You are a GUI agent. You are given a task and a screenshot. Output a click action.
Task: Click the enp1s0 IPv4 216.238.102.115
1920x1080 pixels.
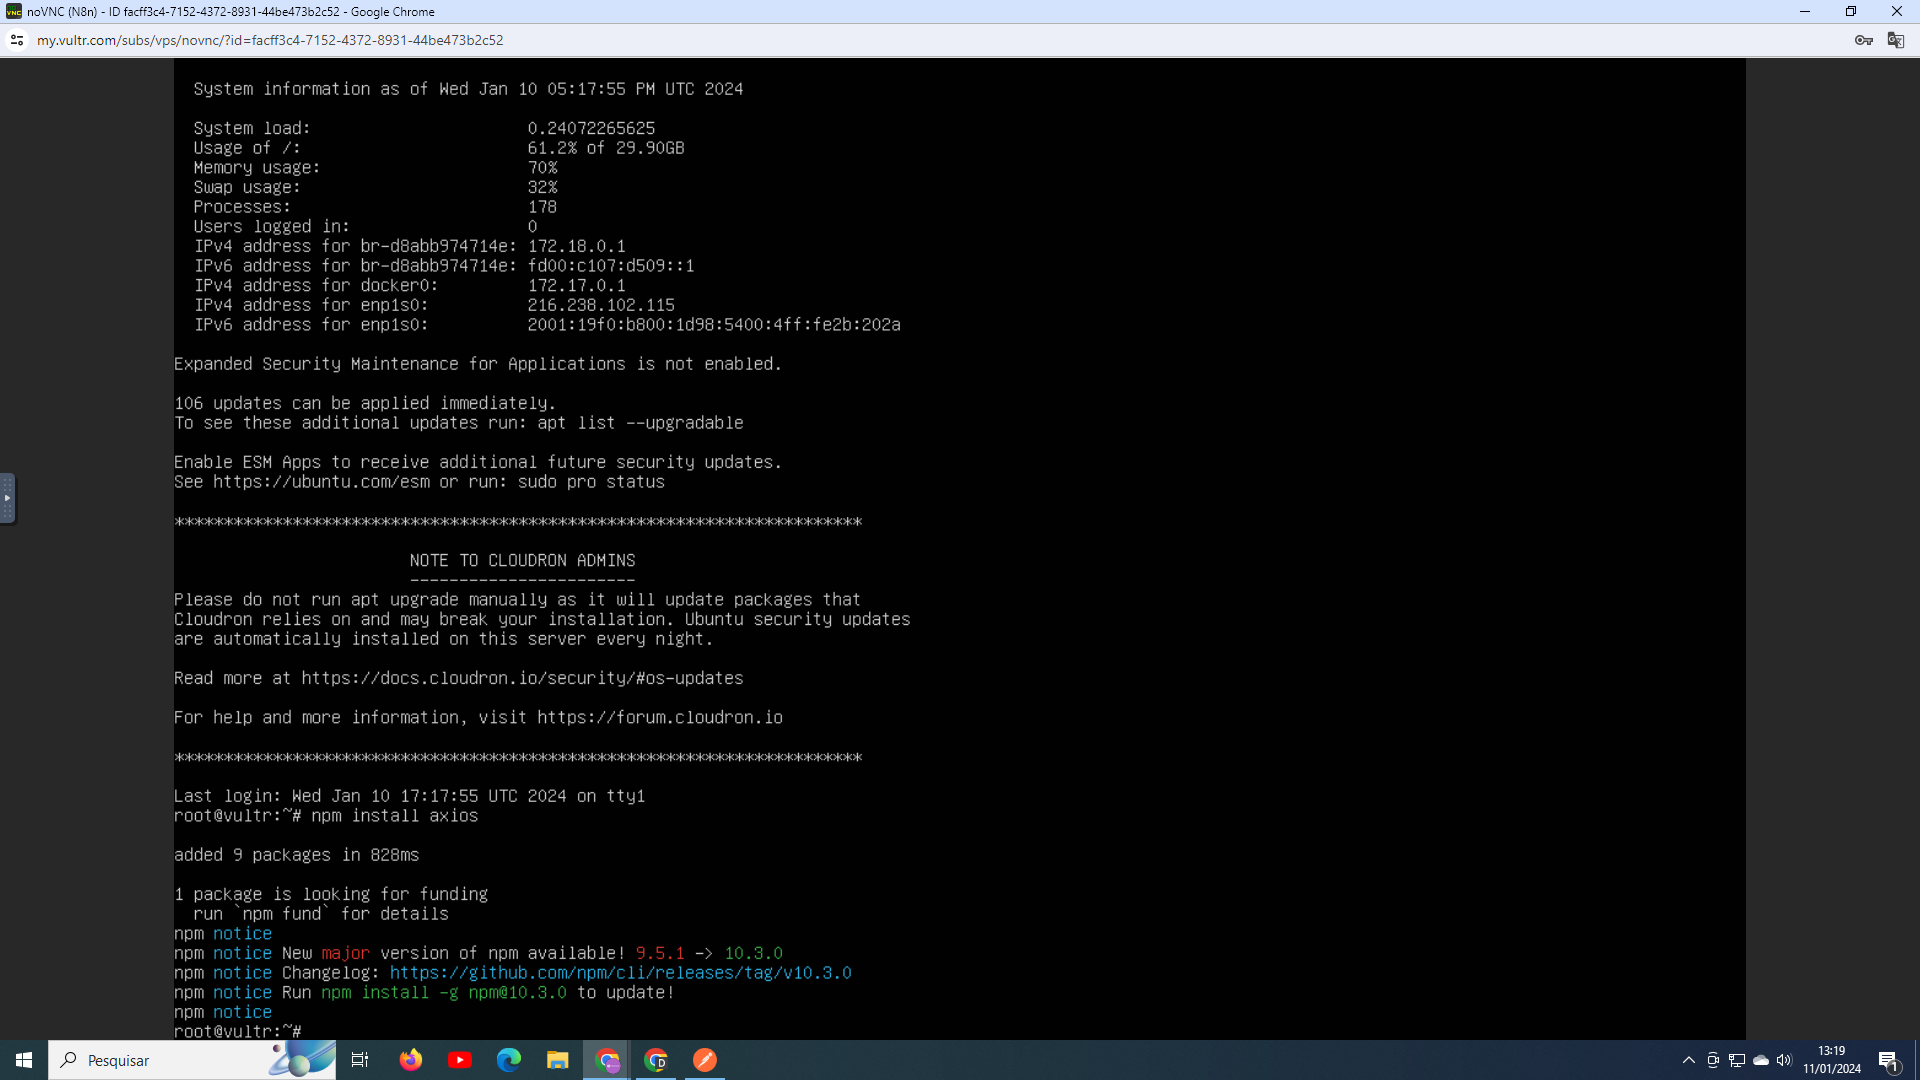point(601,305)
